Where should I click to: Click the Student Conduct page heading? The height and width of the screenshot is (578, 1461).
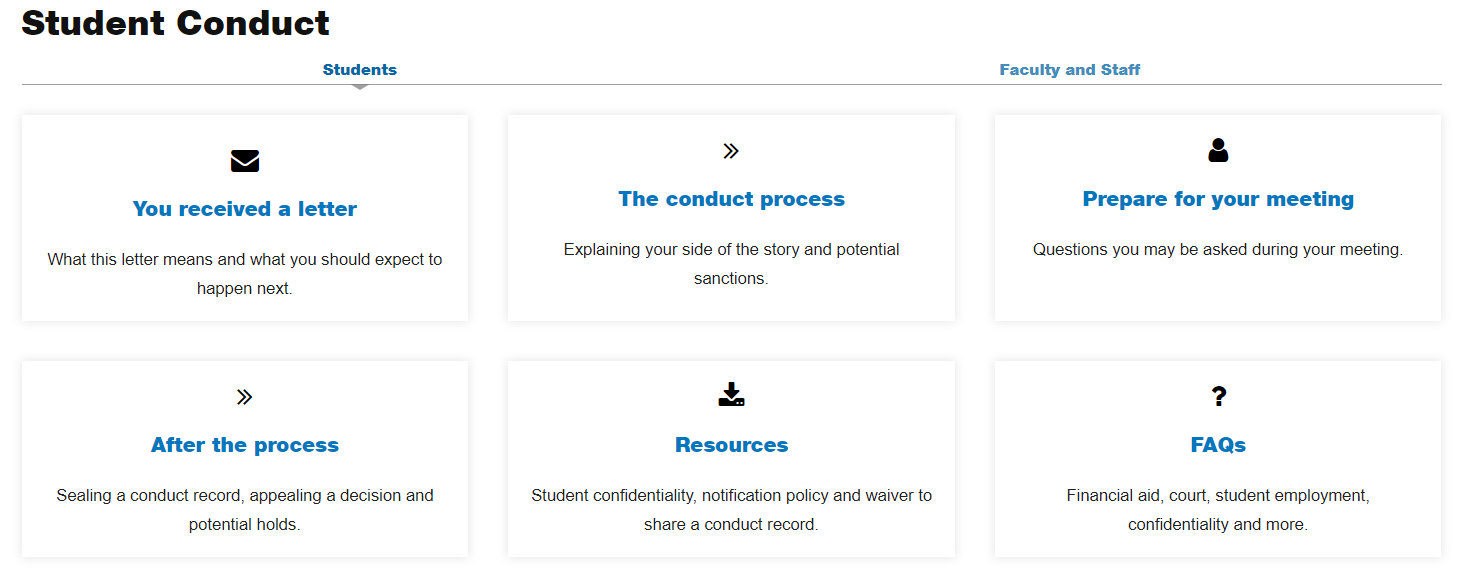pos(176,23)
